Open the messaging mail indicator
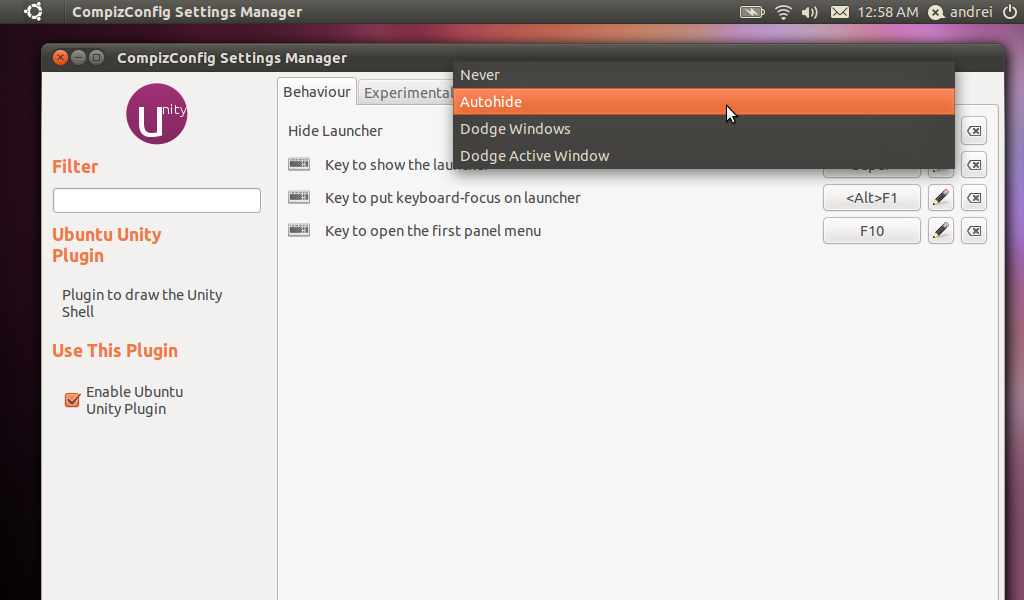Viewport: 1024px width, 600px height. pos(840,12)
